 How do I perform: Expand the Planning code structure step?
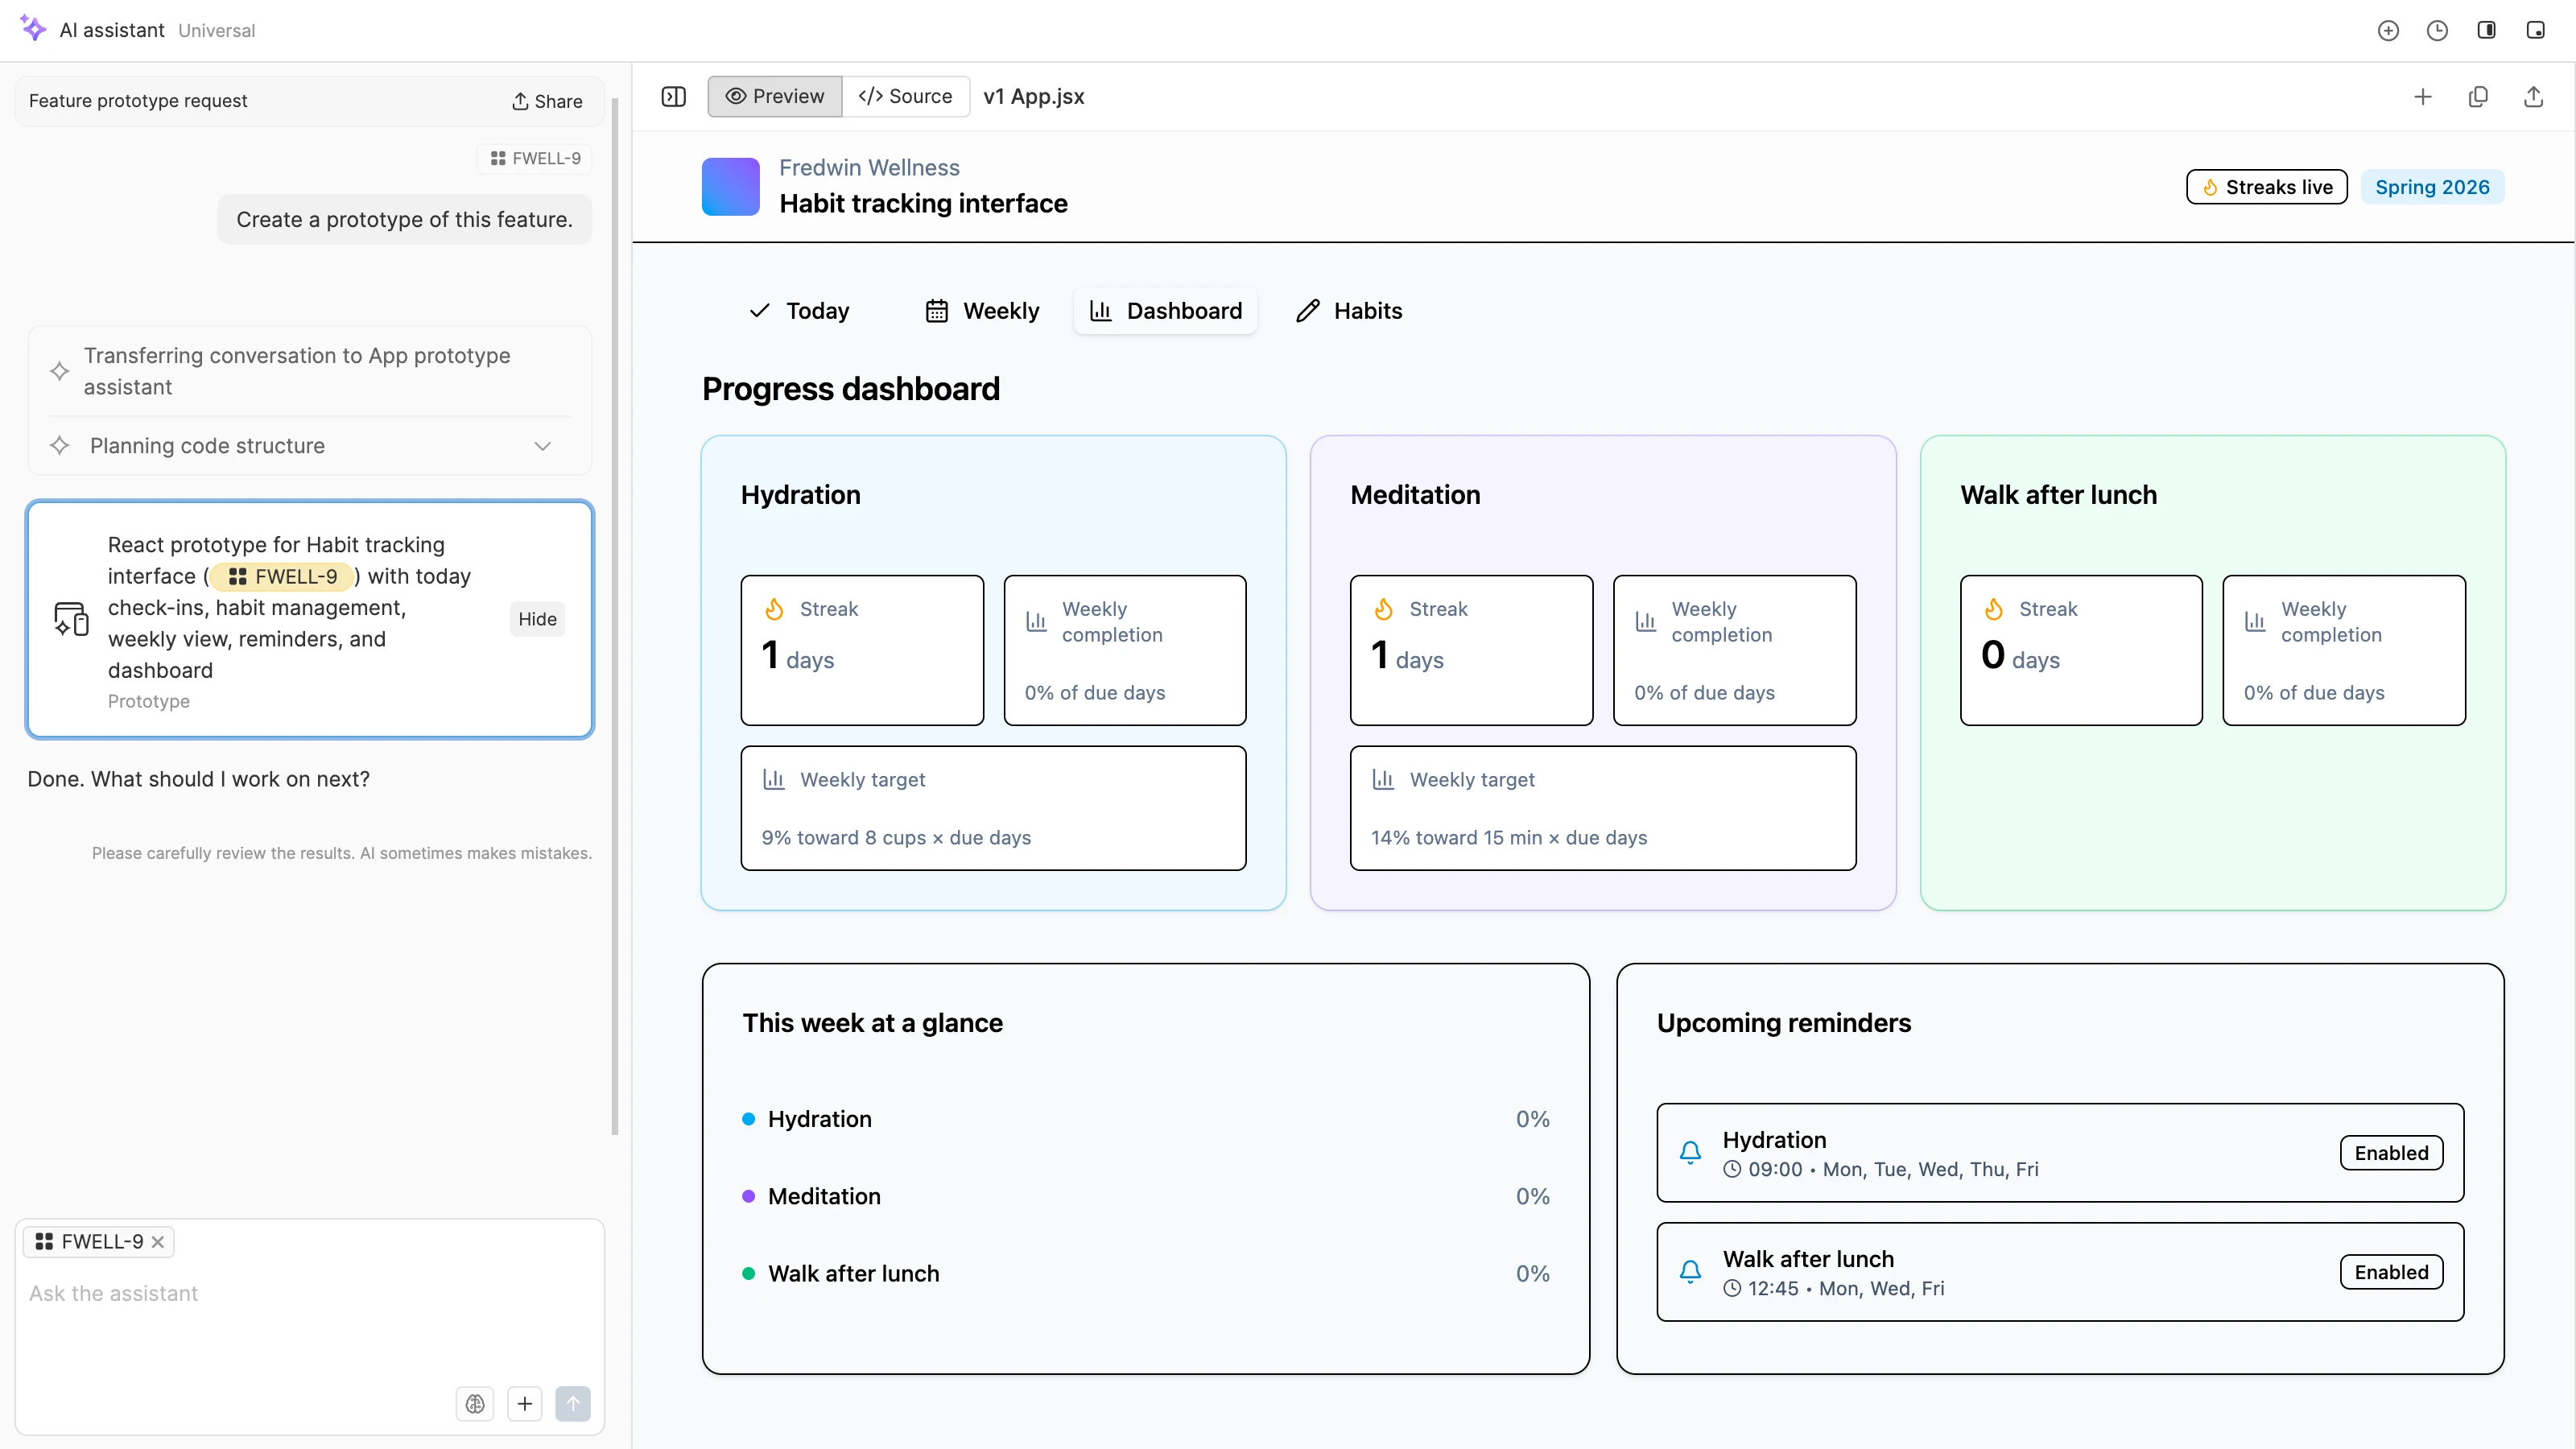click(x=542, y=446)
